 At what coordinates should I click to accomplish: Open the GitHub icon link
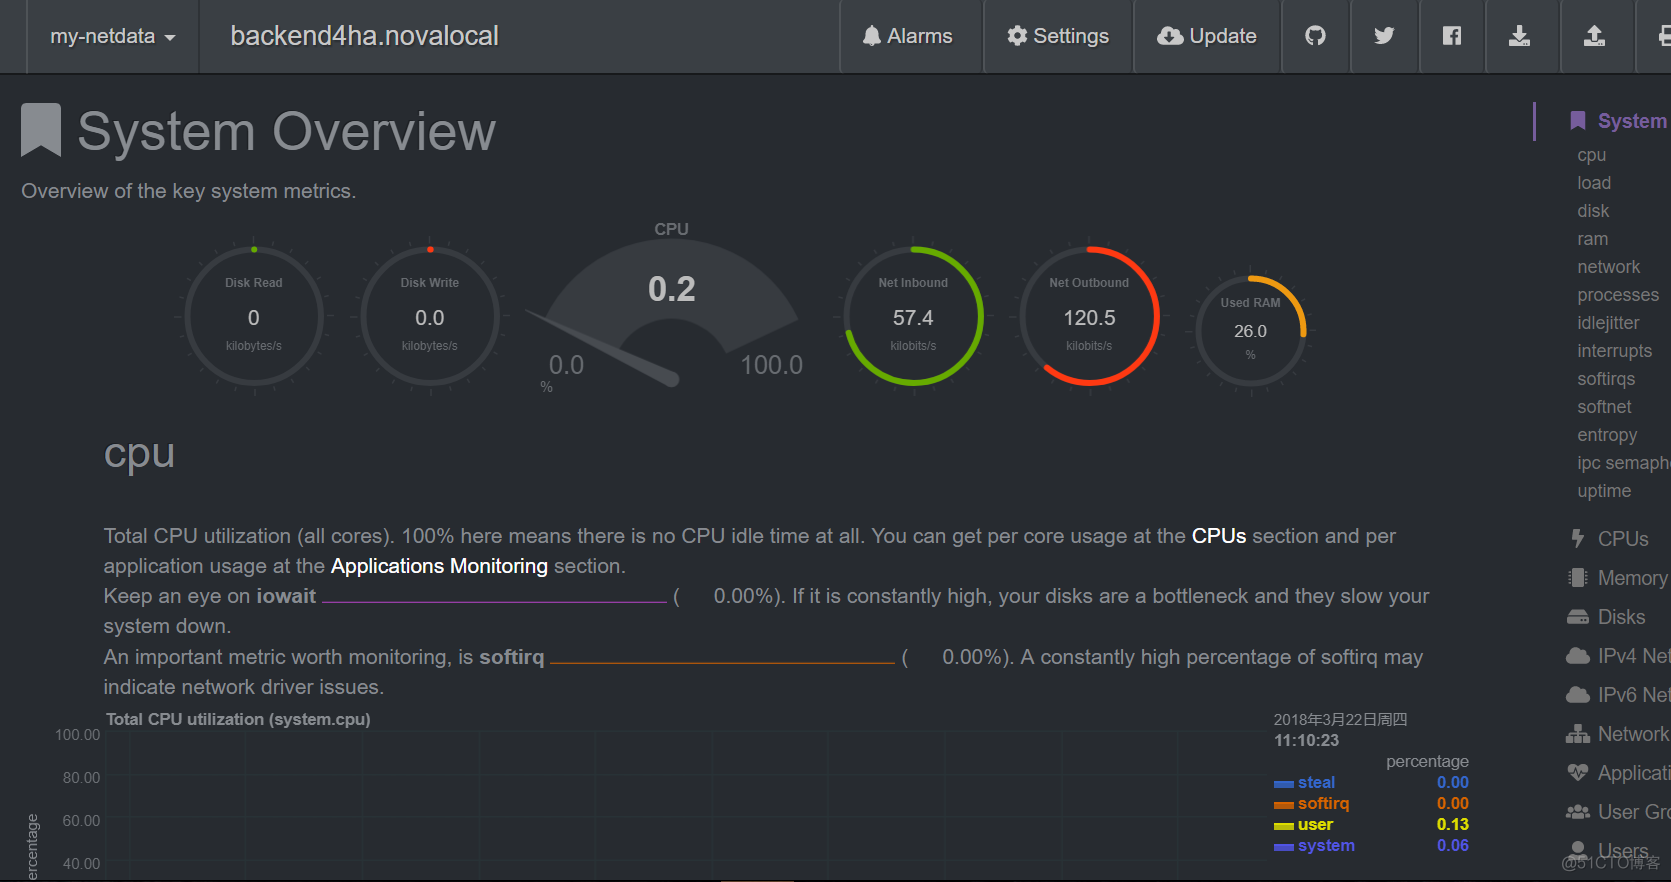pyautogui.click(x=1315, y=36)
